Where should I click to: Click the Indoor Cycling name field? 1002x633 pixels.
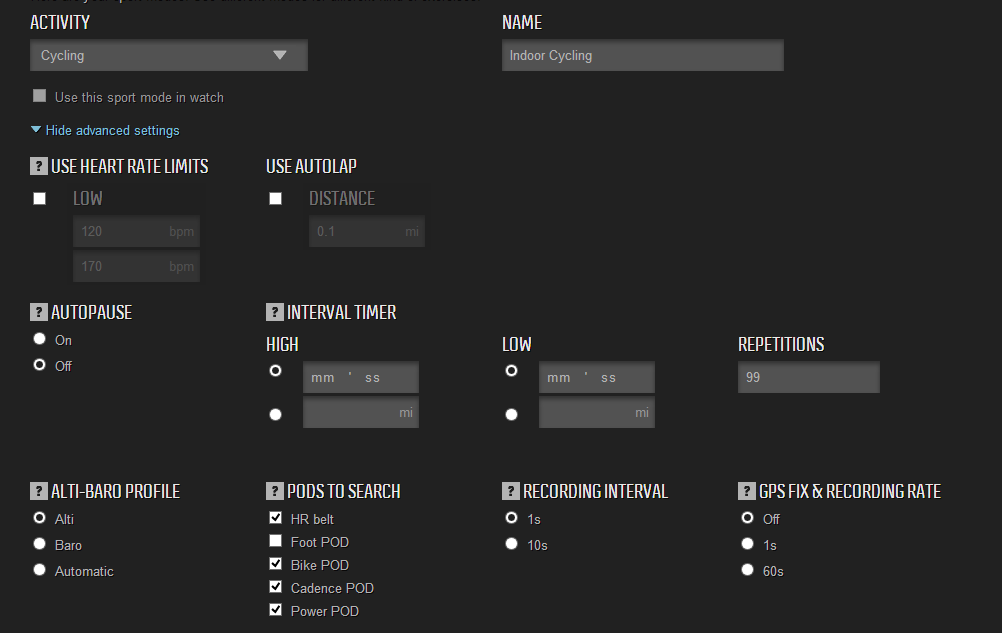tap(642, 55)
